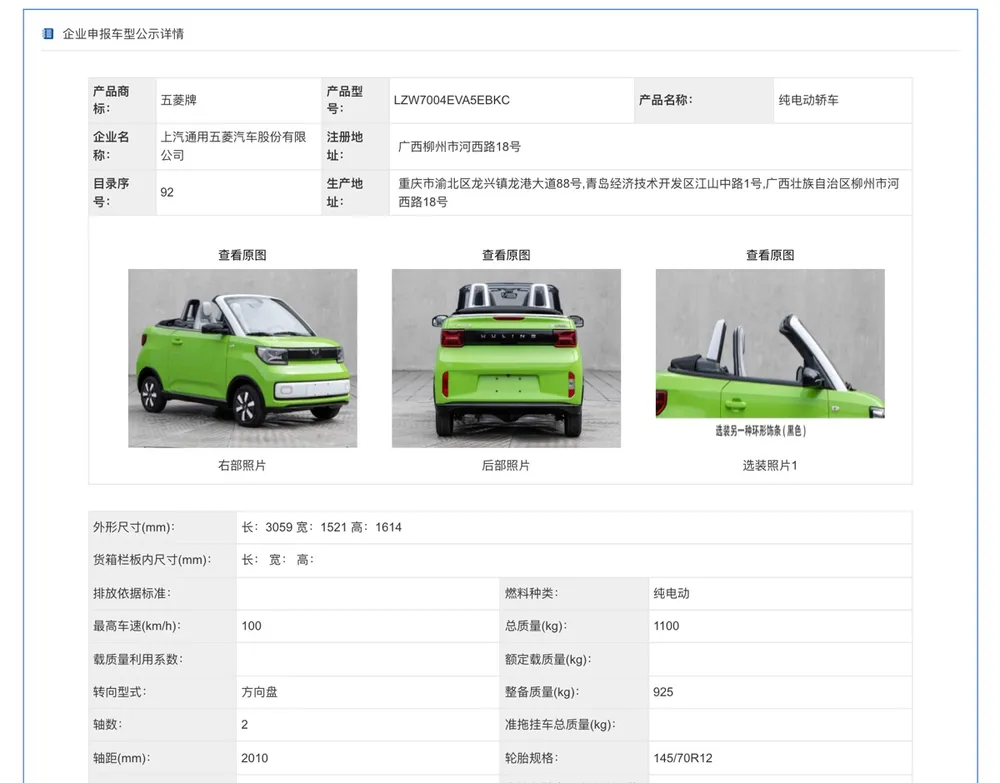Click the 产品商标 header cell

[122, 100]
